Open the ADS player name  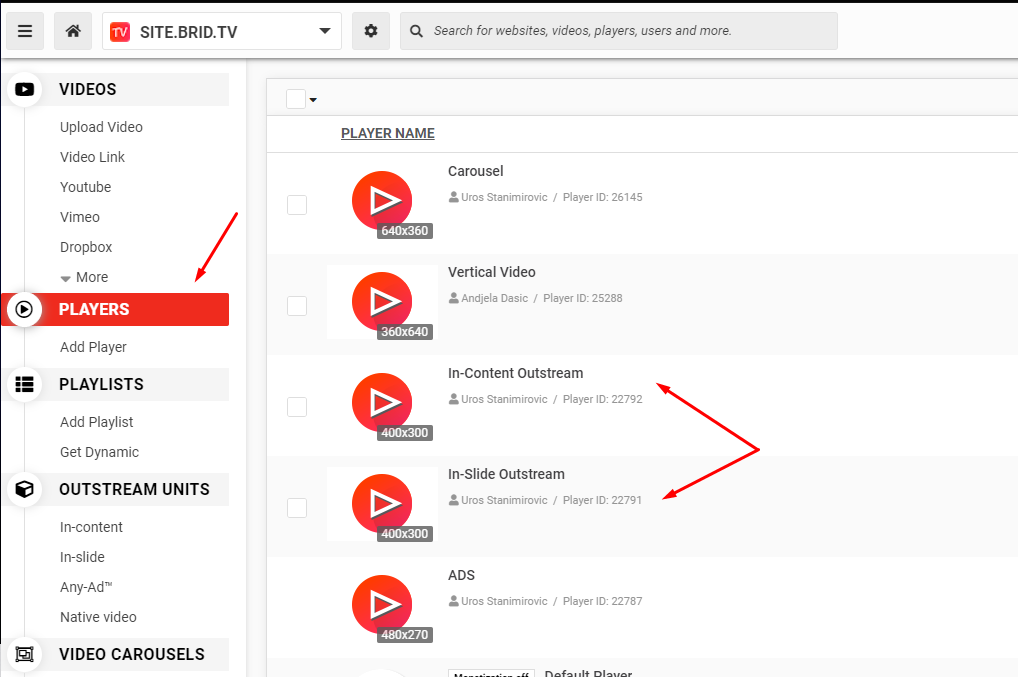pos(462,575)
